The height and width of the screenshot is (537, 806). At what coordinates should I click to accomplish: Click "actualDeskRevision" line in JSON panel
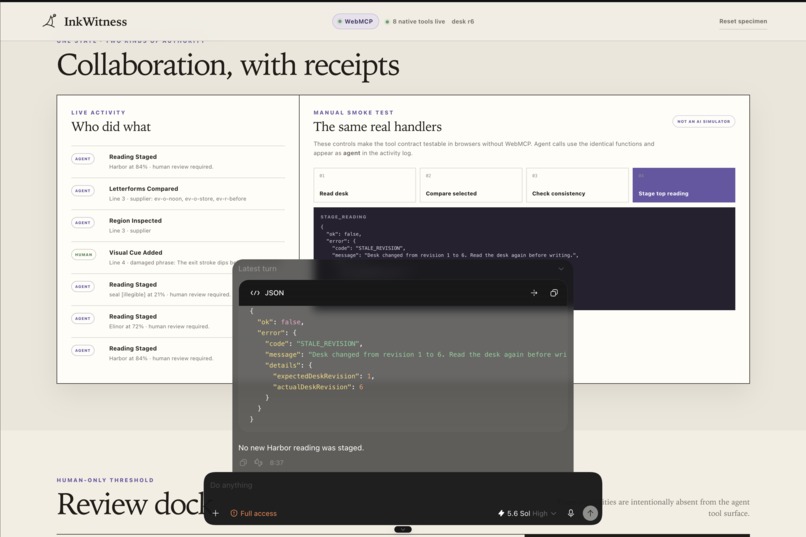318,387
